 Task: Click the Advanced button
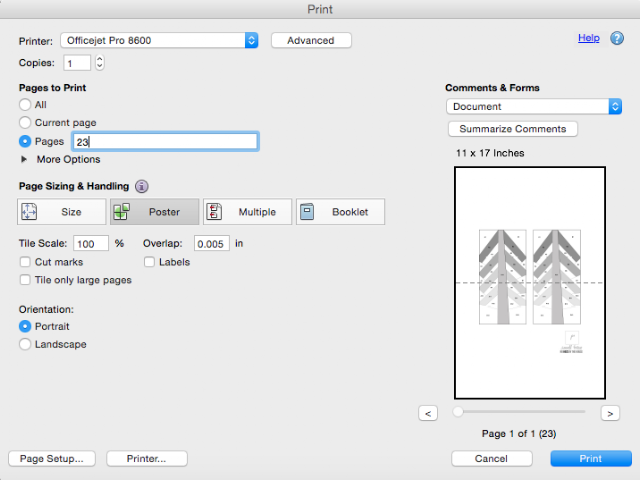tap(311, 40)
